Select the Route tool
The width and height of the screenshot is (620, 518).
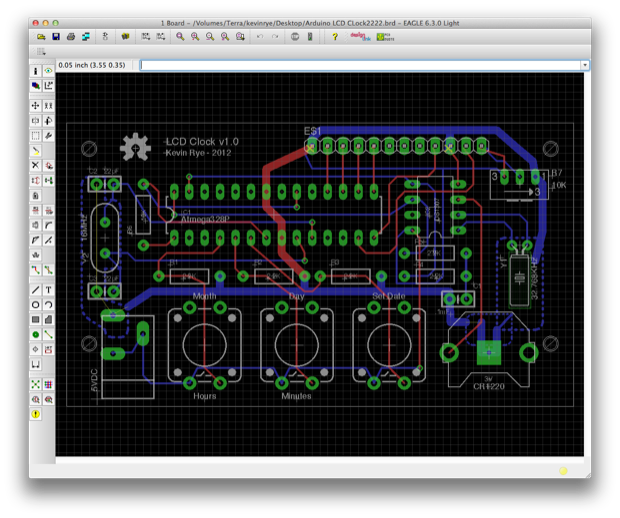[36, 270]
